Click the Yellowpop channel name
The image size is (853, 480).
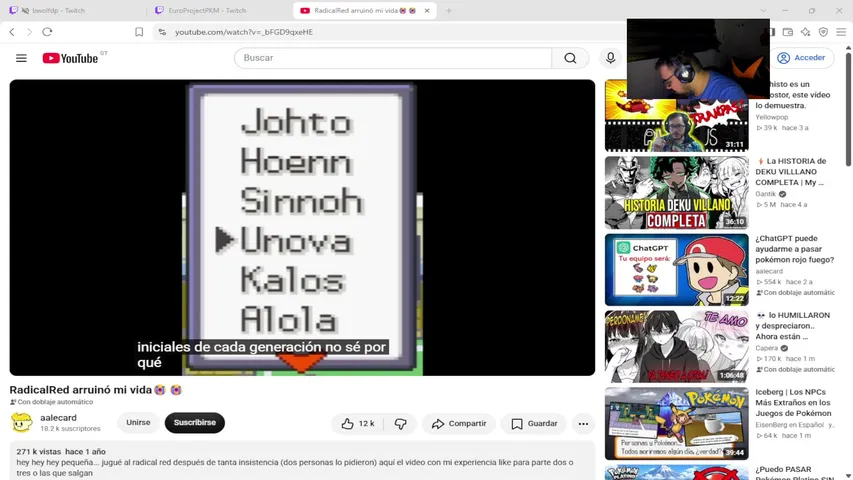point(771,117)
